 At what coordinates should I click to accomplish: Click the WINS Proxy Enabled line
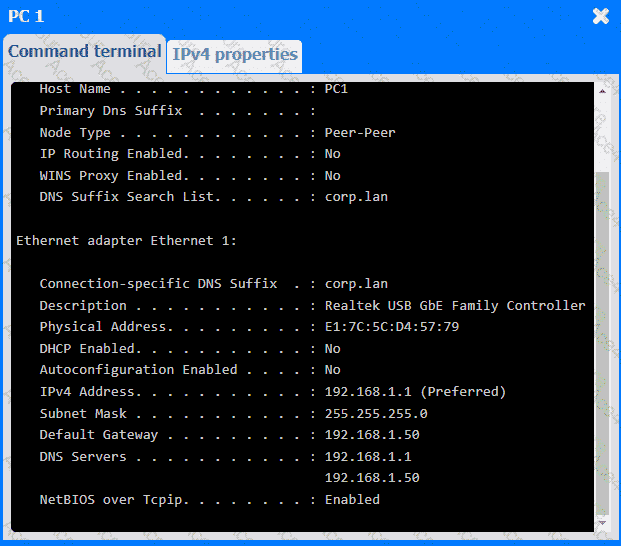coord(189,176)
